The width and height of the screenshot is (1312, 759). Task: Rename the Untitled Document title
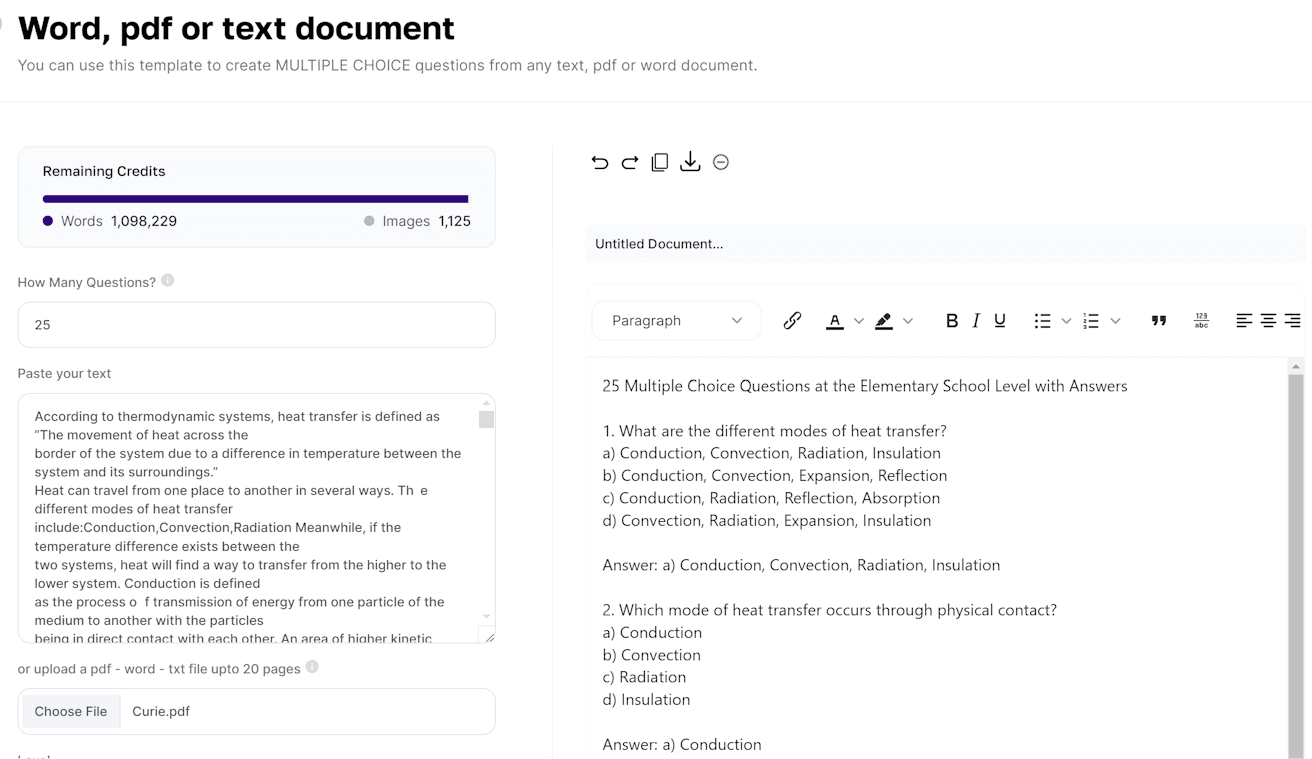[x=659, y=243]
